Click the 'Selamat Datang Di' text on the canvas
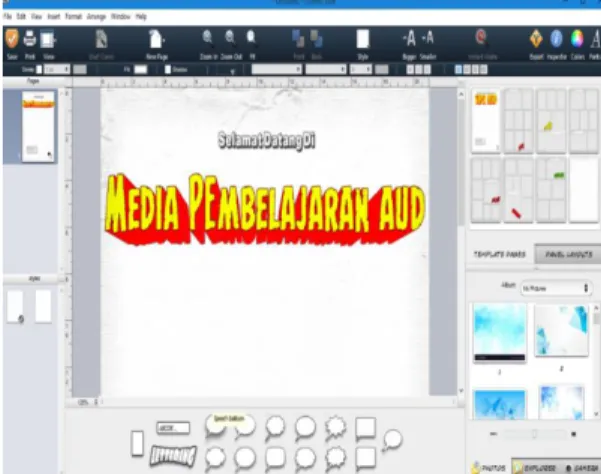This screenshot has height=474, width=601. [267, 141]
